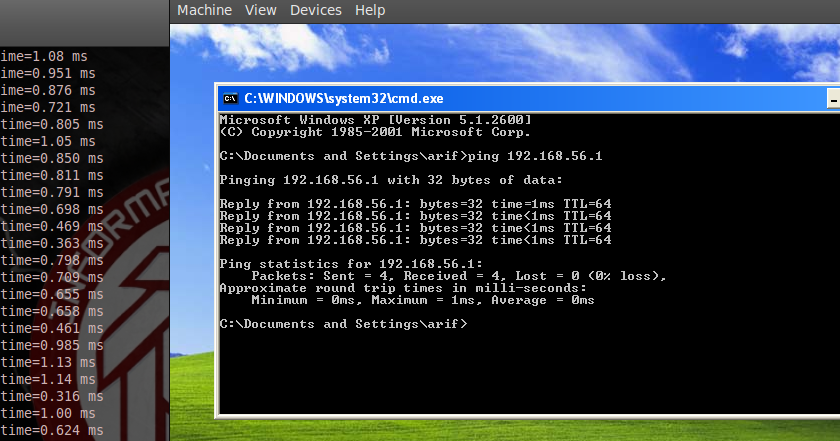Click 'time=0.316 ms' in the left terminal
The width and height of the screenshot is (840, 441).
tap(52, 397)
